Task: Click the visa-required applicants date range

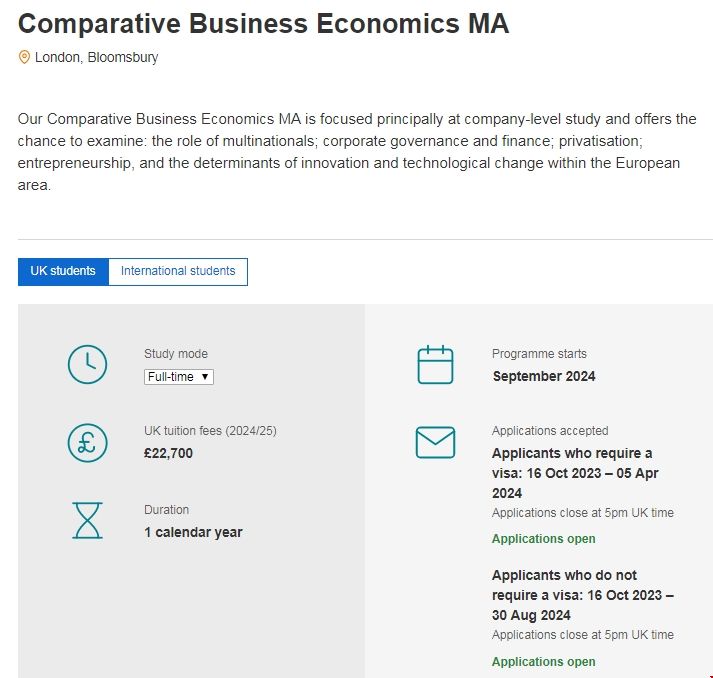Action: point(575,473)
